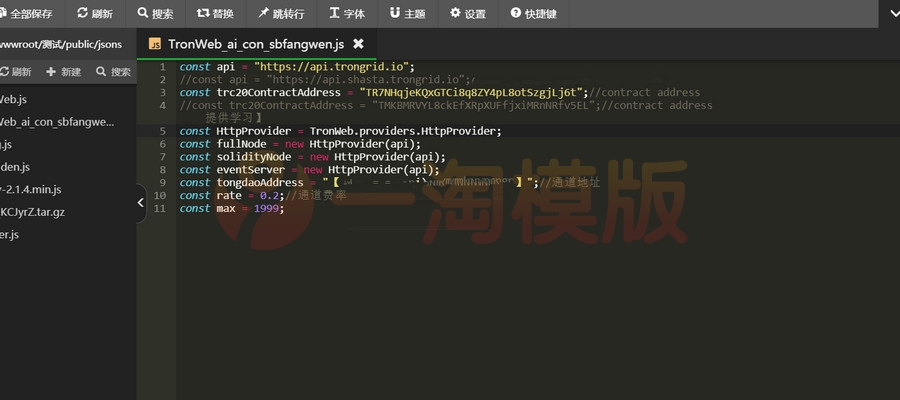Click 刷新 (Refresh) in the top toolbar
This screenshot has height=400, width=900.
(94, 14)
